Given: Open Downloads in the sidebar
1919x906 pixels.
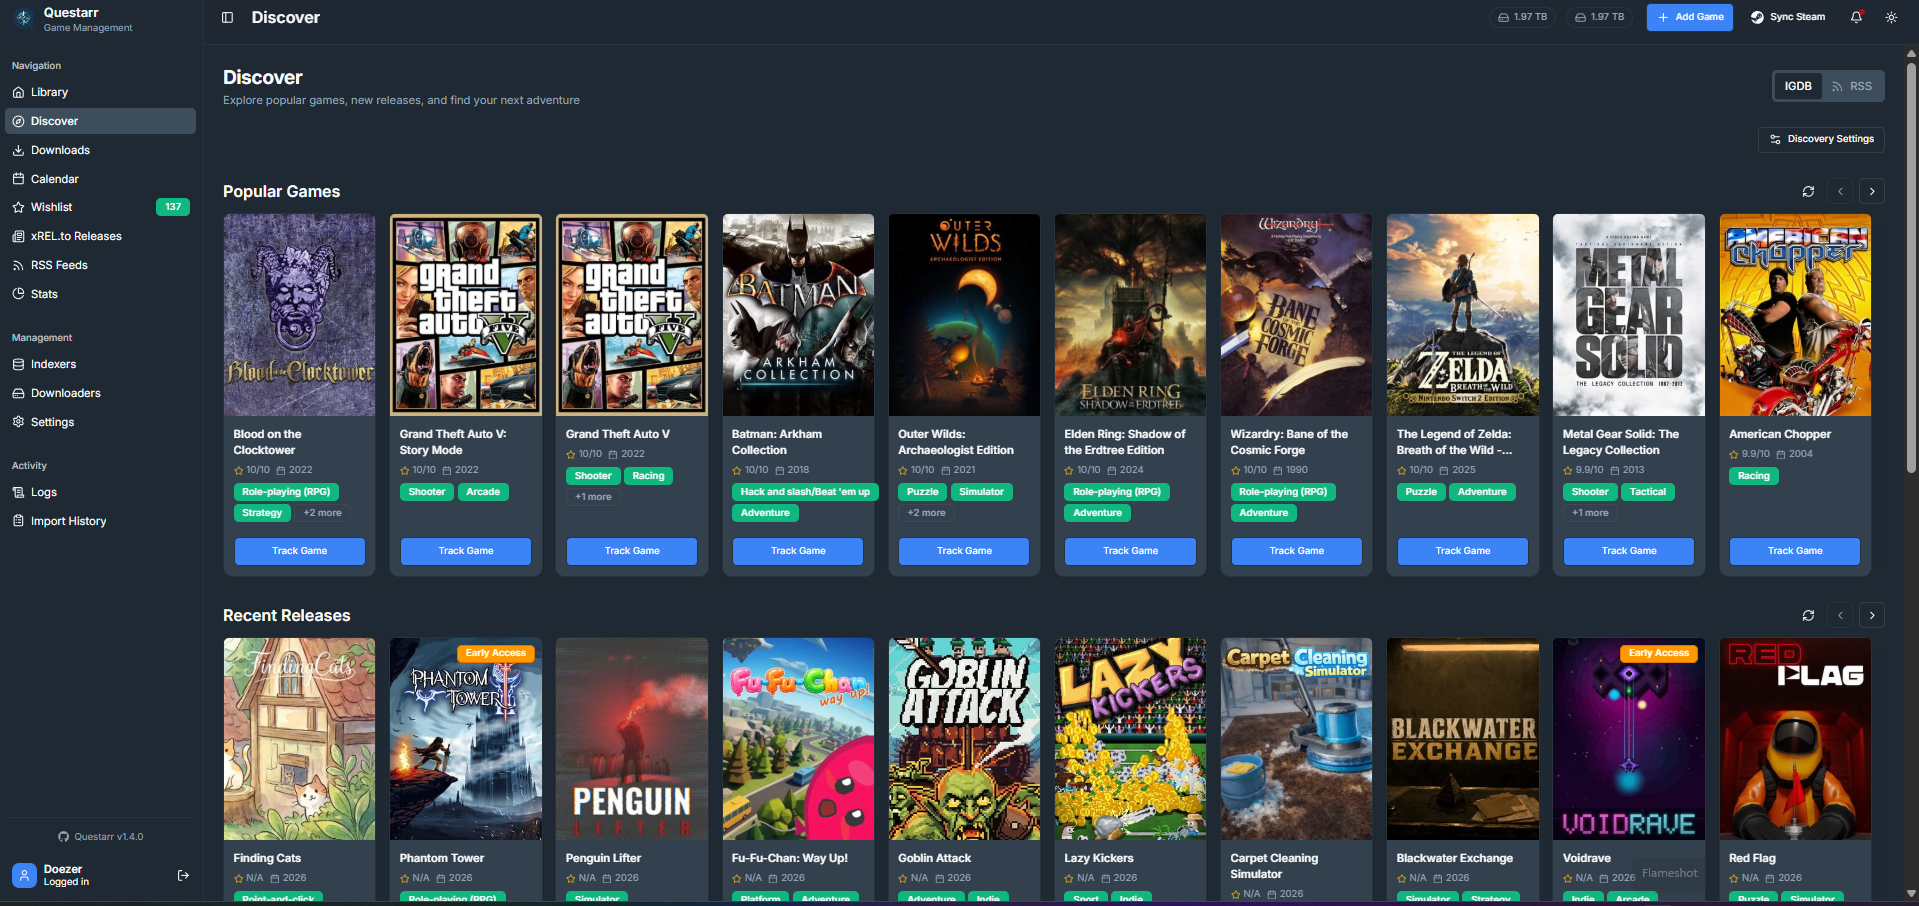Looking at the screenshot, I should click(x=100, y=150).
